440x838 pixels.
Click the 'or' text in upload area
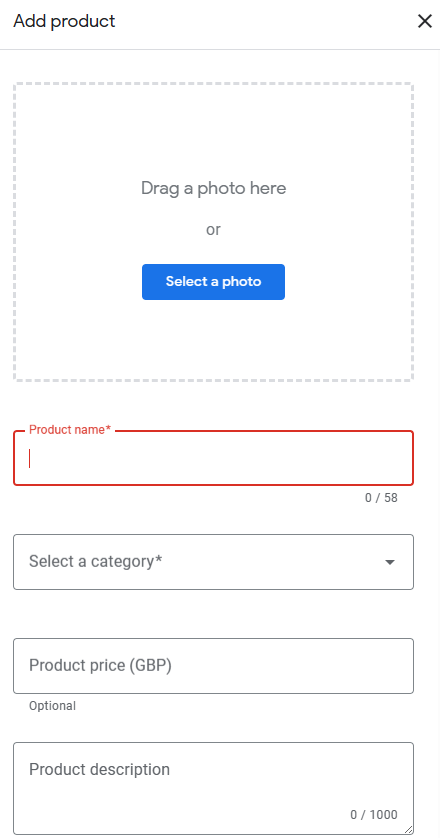point(213,230)
